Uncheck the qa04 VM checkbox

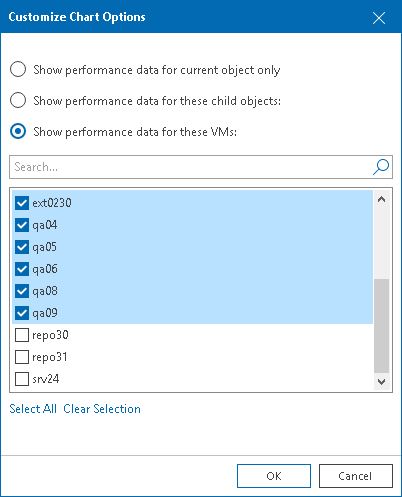point(22,225)
